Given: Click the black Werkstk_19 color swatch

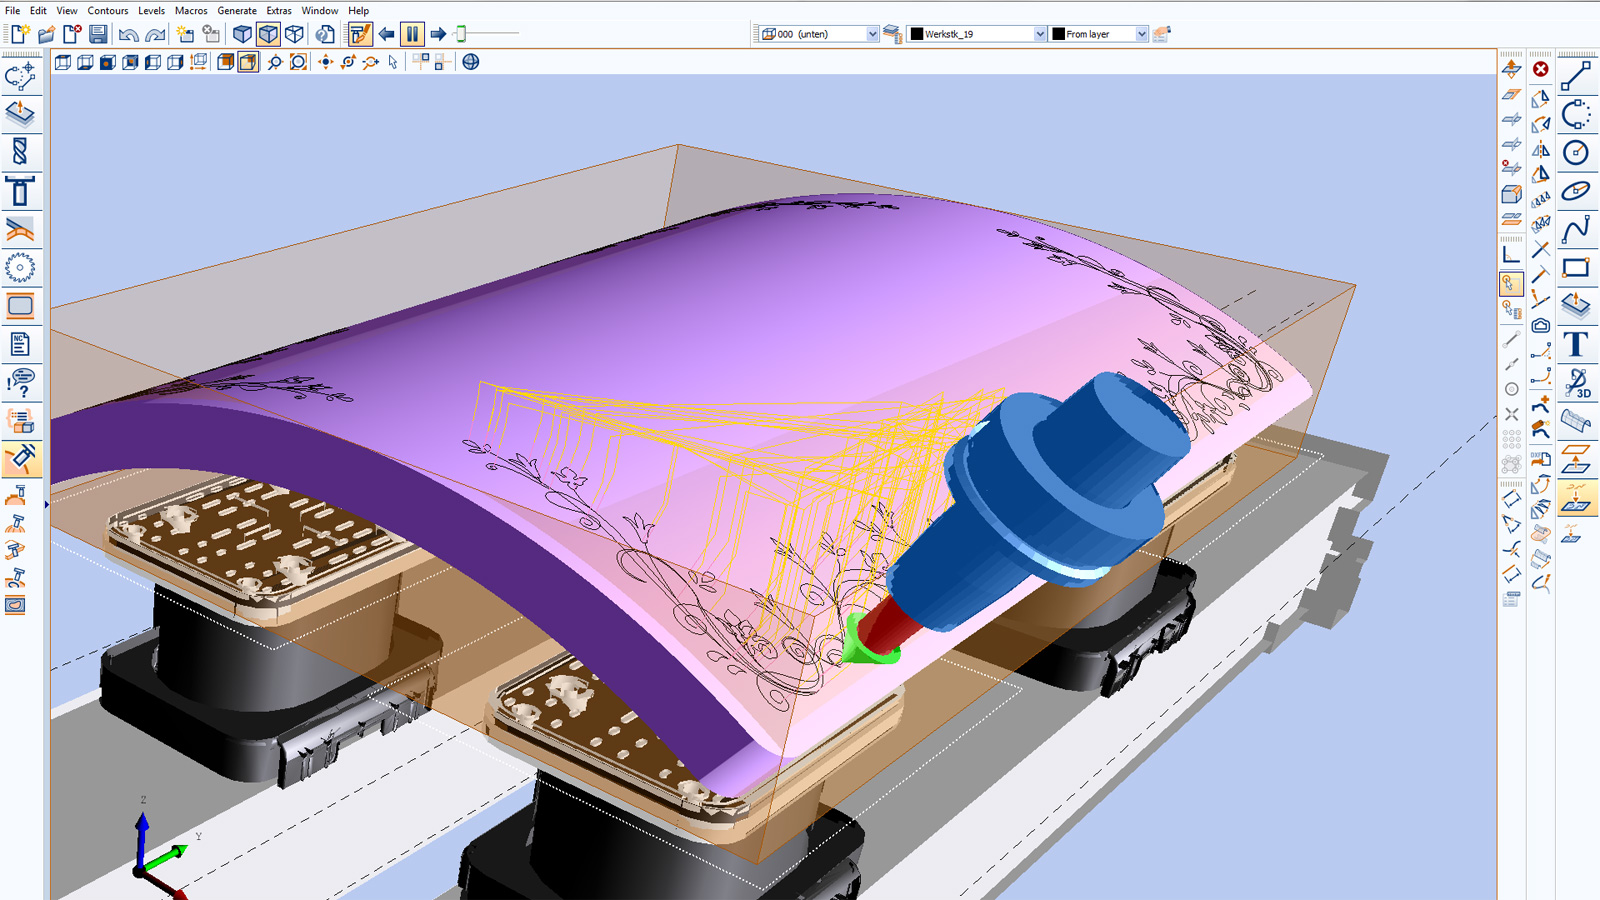Looking at the screenshot, I should click(917, 34).
